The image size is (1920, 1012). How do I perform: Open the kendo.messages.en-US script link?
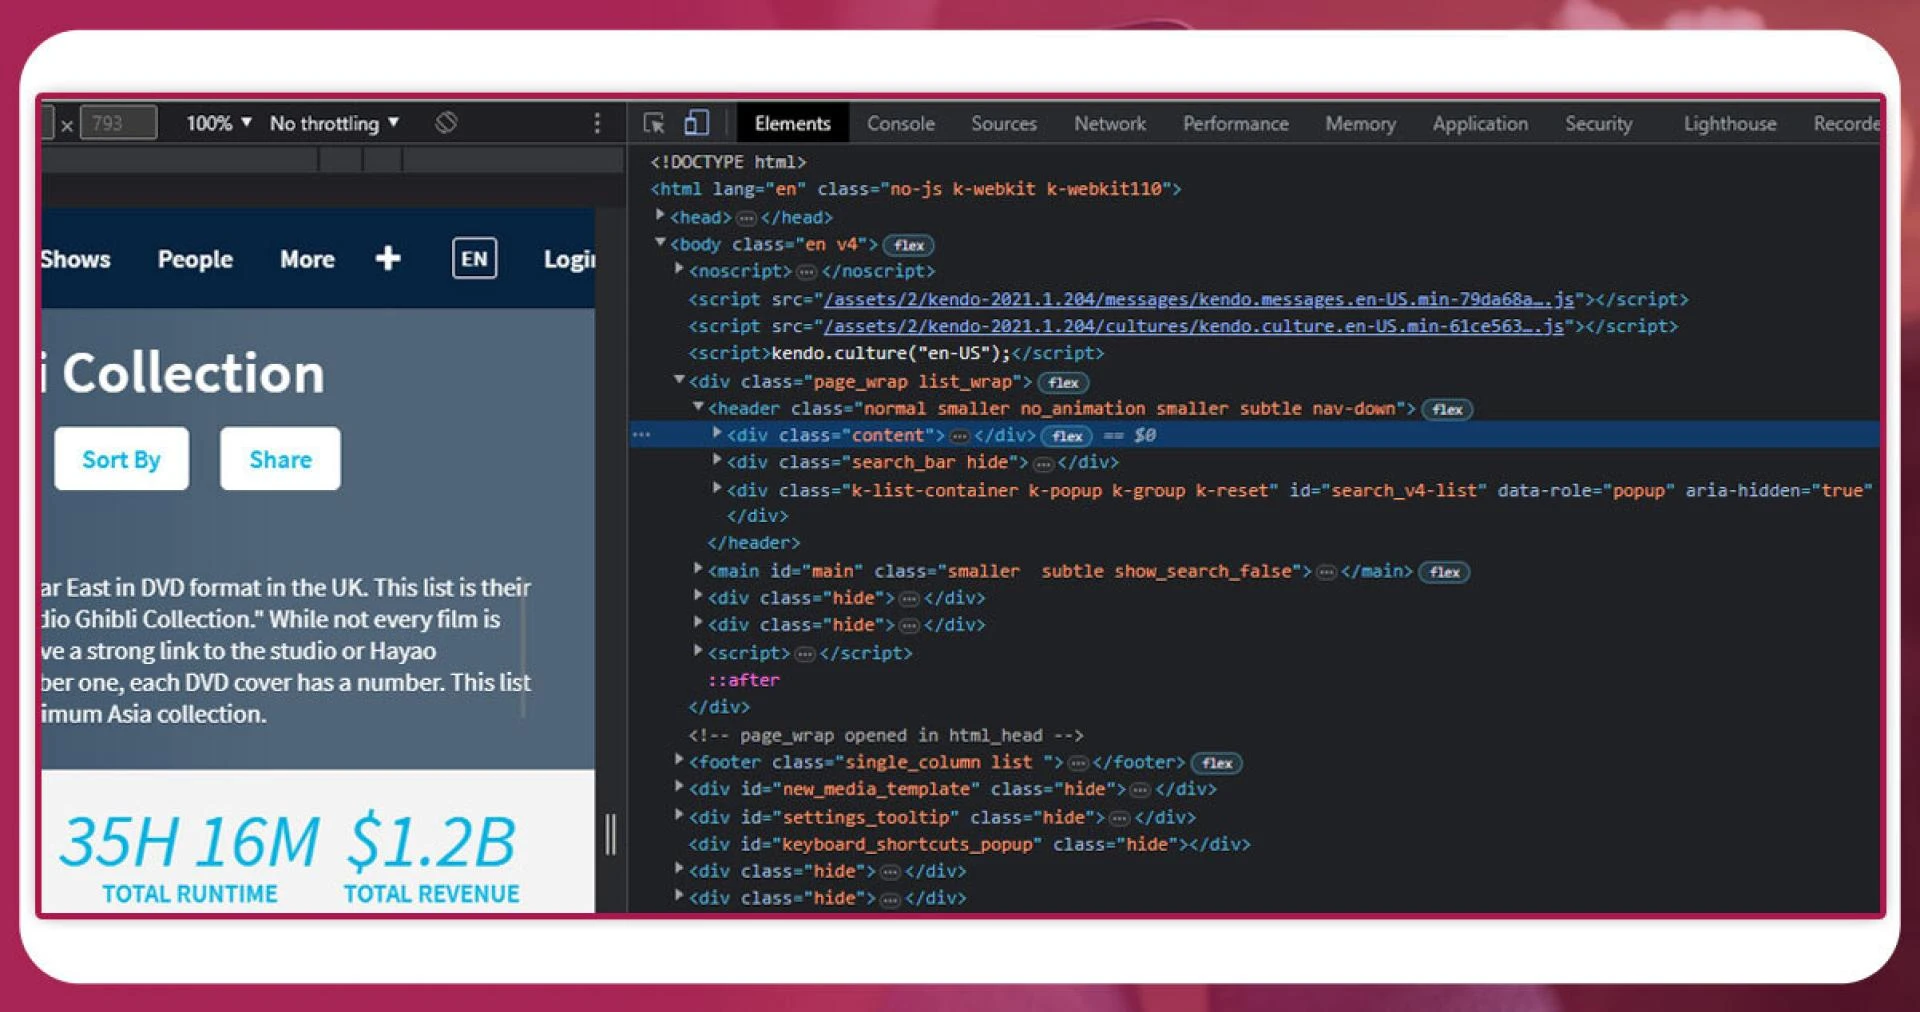1198,299
